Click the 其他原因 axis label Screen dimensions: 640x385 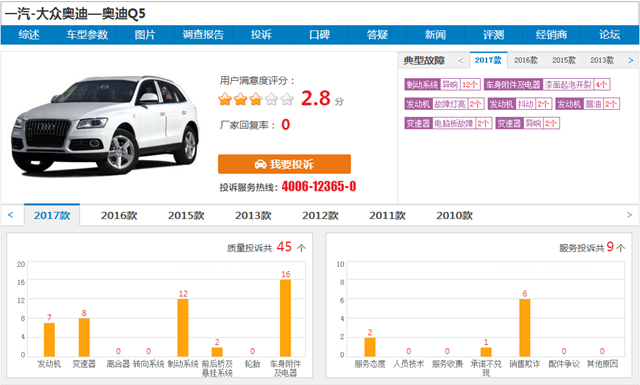[x=602, y=364]
